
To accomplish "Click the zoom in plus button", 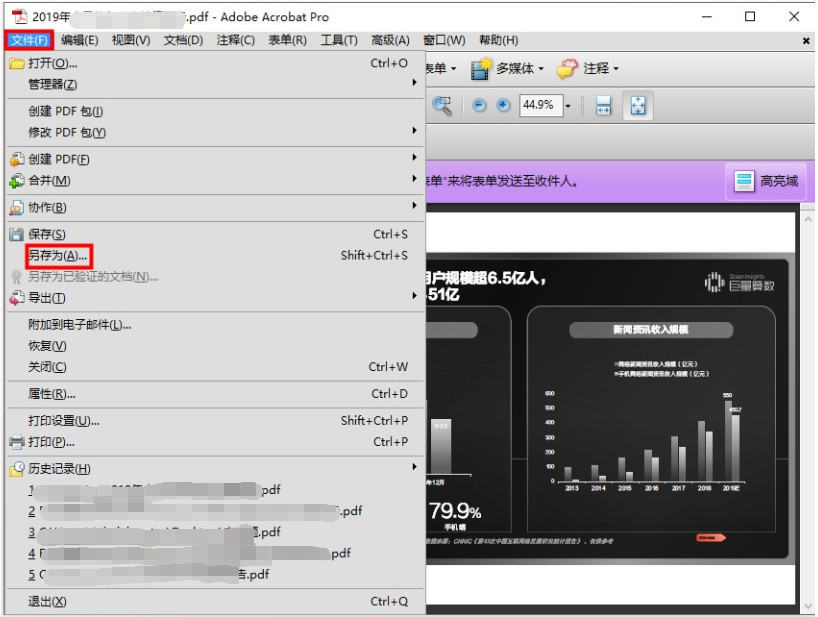I will click(503, 105).
